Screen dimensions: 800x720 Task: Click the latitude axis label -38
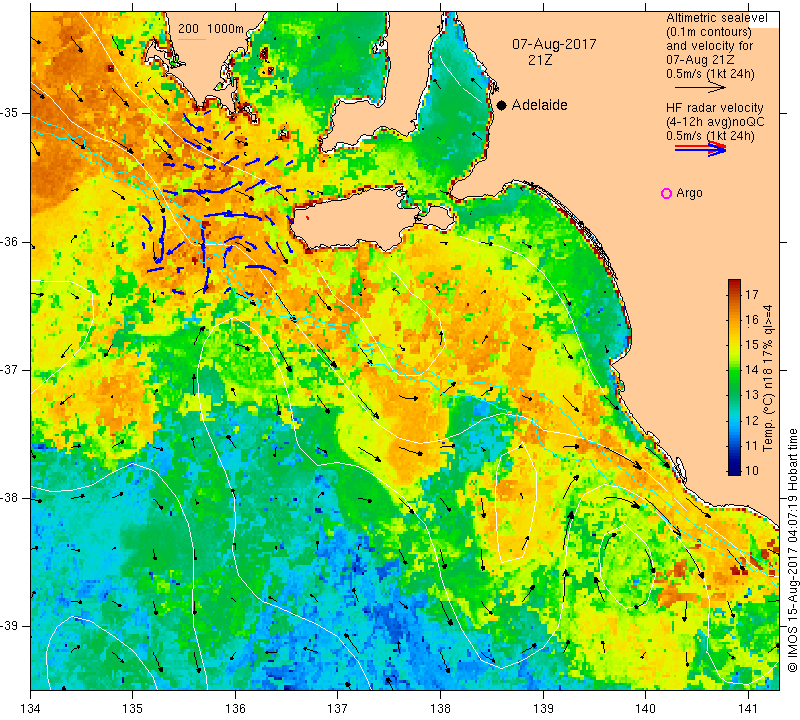(10, 498)
